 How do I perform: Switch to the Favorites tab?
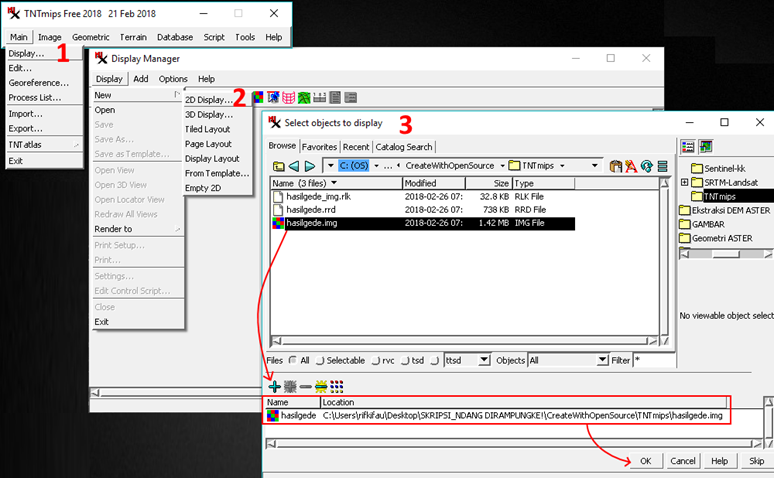319,147
